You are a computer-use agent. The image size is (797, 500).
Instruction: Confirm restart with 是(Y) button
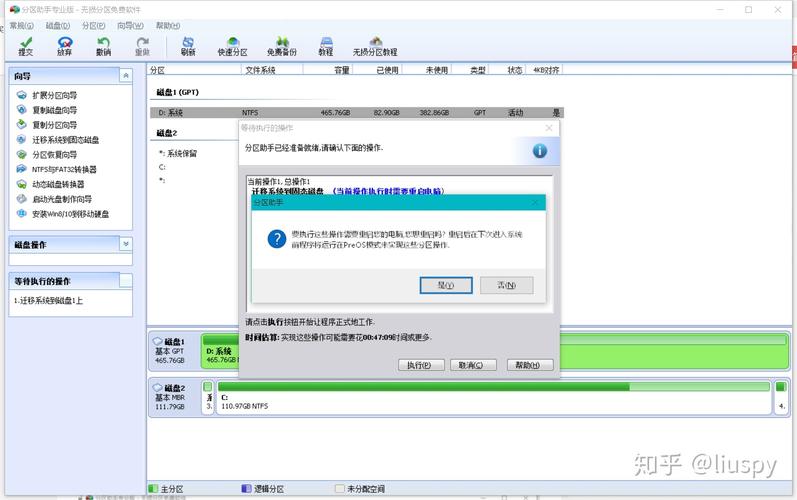pyautogui.click(x=446, y=285)
